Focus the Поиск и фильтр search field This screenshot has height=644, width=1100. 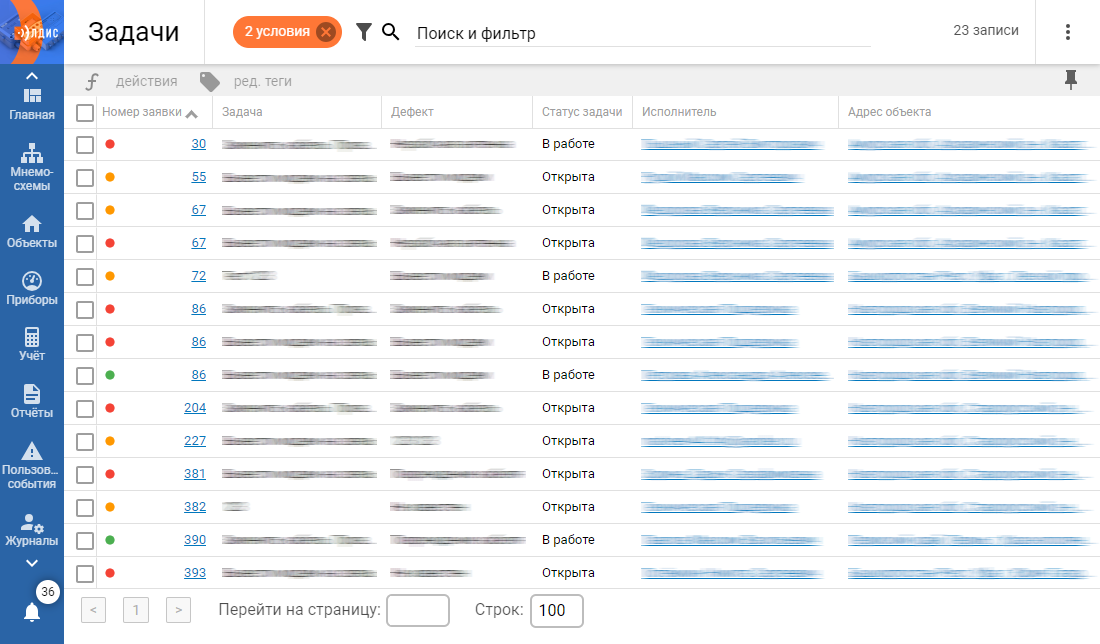tap(643, 33)
